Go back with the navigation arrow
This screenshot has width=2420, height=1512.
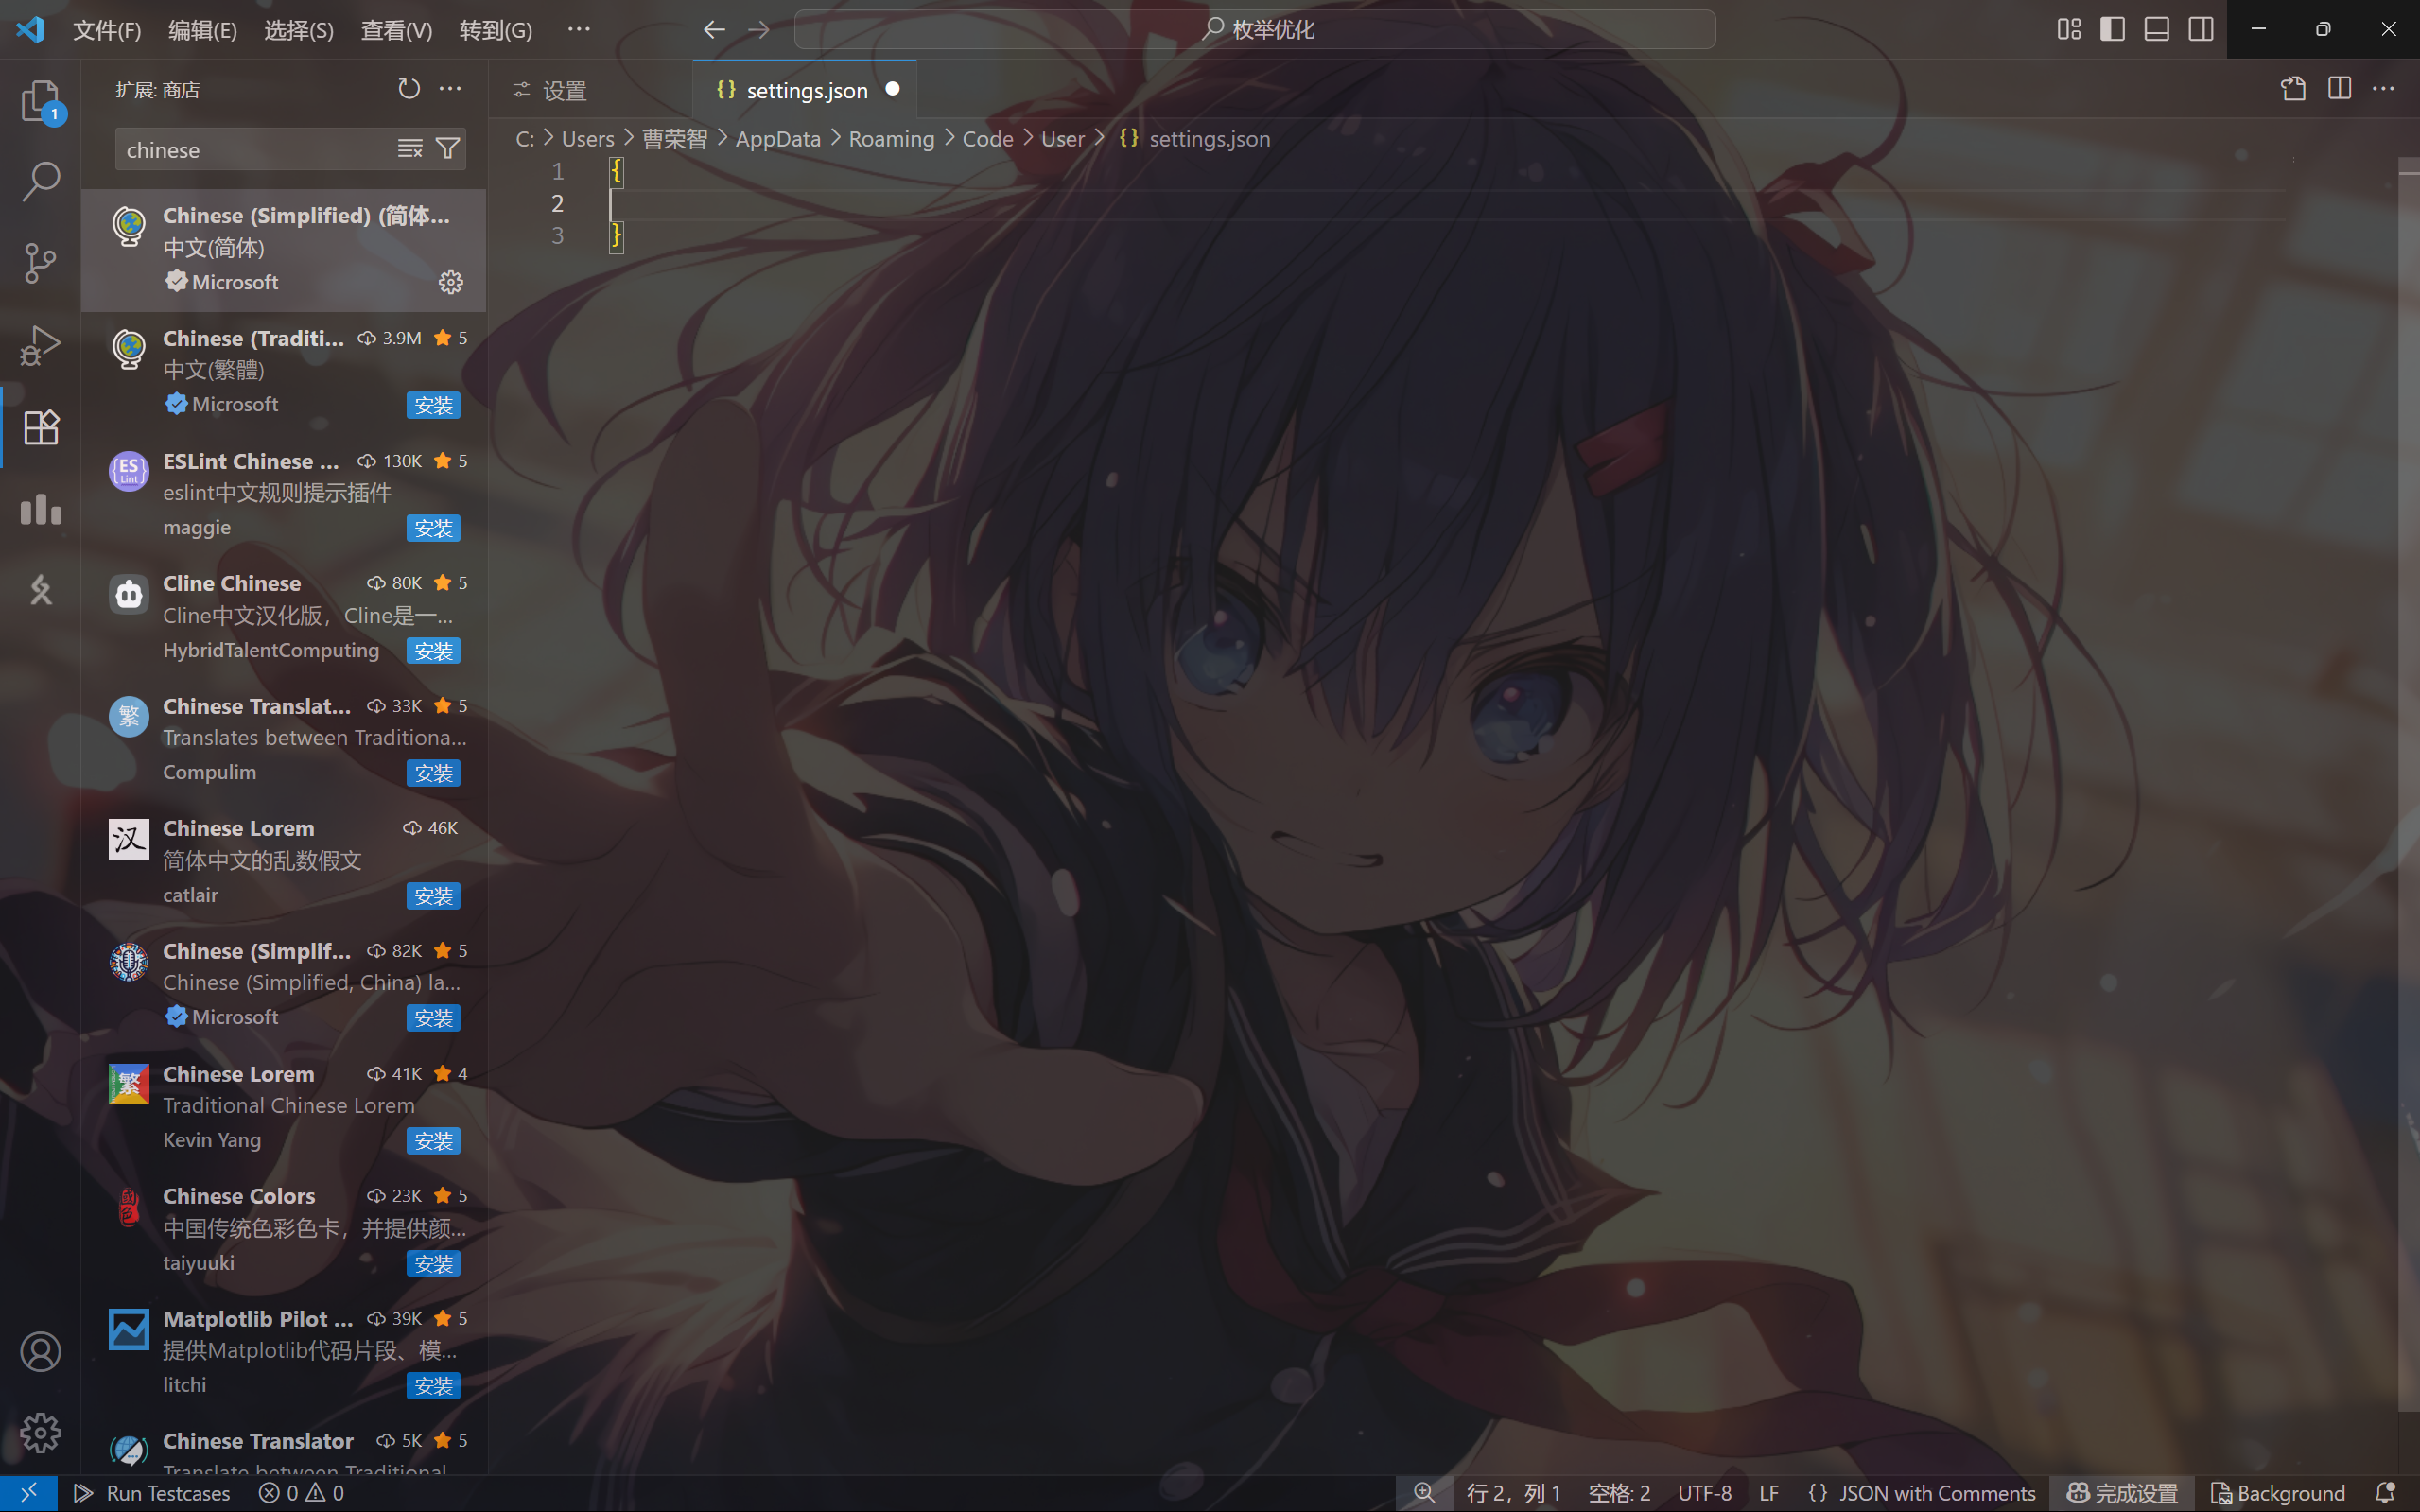[x=714, y=30]
